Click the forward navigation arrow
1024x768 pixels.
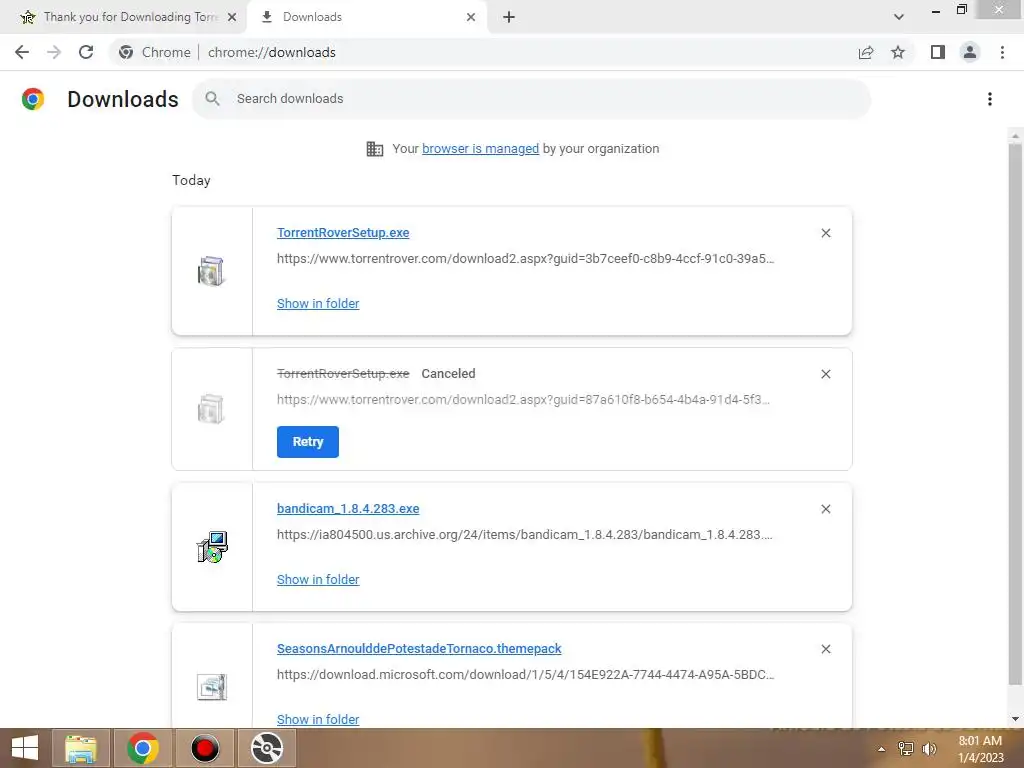tap(54, 52)
